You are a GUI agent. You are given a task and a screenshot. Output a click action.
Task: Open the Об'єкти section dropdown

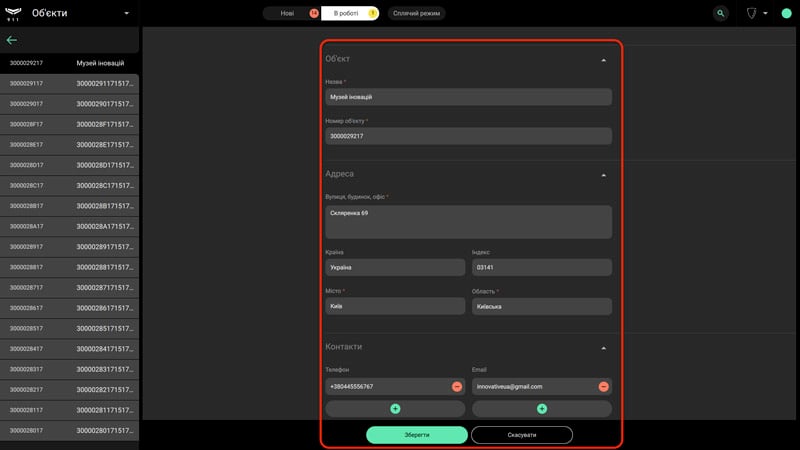(127, 13)
